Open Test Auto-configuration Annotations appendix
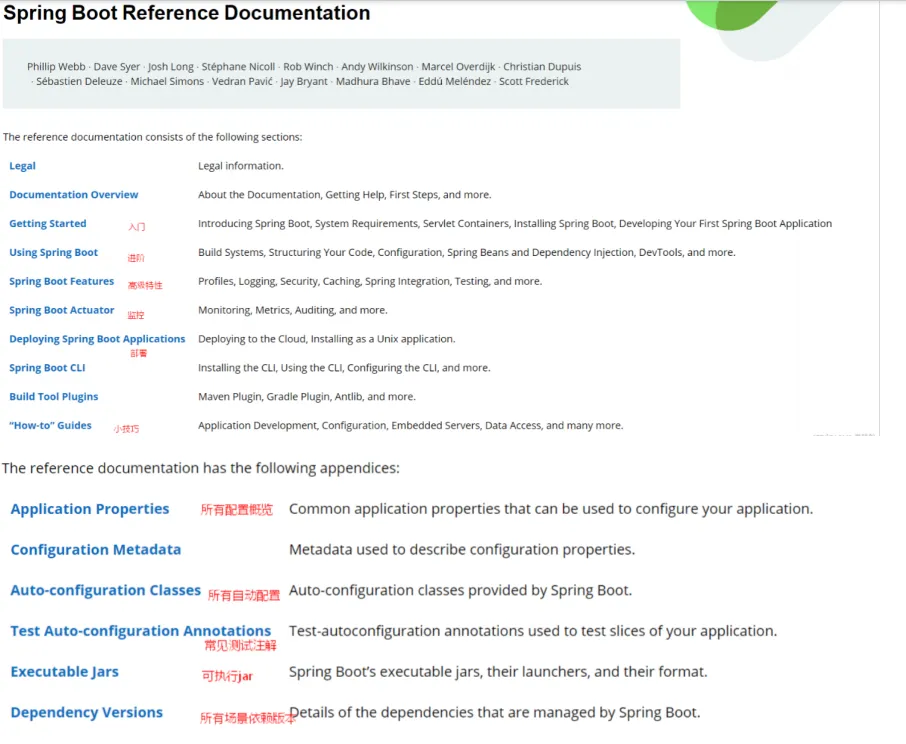Image resolution: width=906 pixels, height=744 pixels. tap(140, 631)
